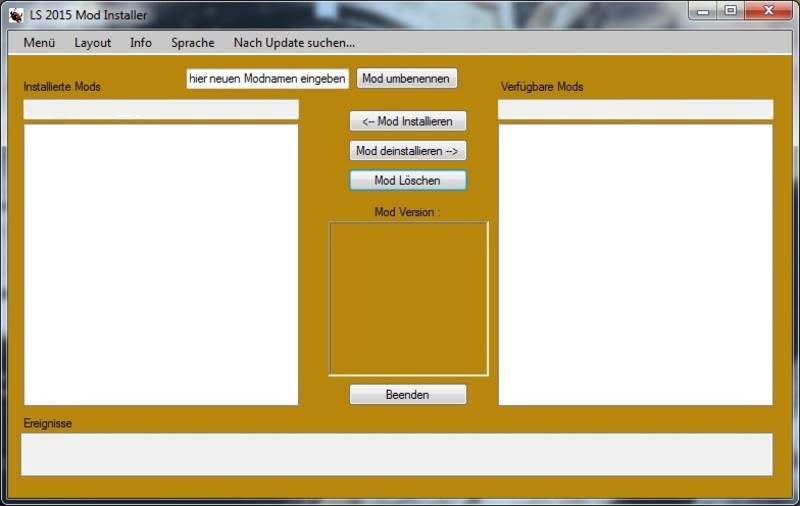Click the Mod Version preview box

(x=408, y=298)
